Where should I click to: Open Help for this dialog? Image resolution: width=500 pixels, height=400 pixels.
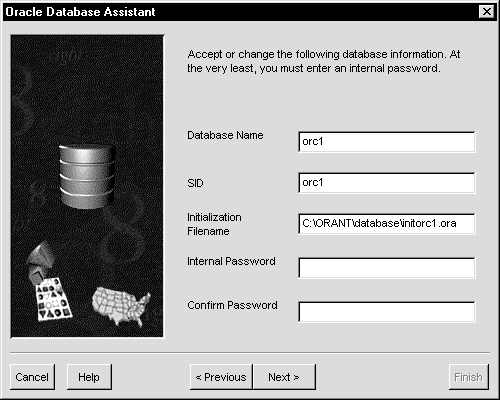[89, 377]
